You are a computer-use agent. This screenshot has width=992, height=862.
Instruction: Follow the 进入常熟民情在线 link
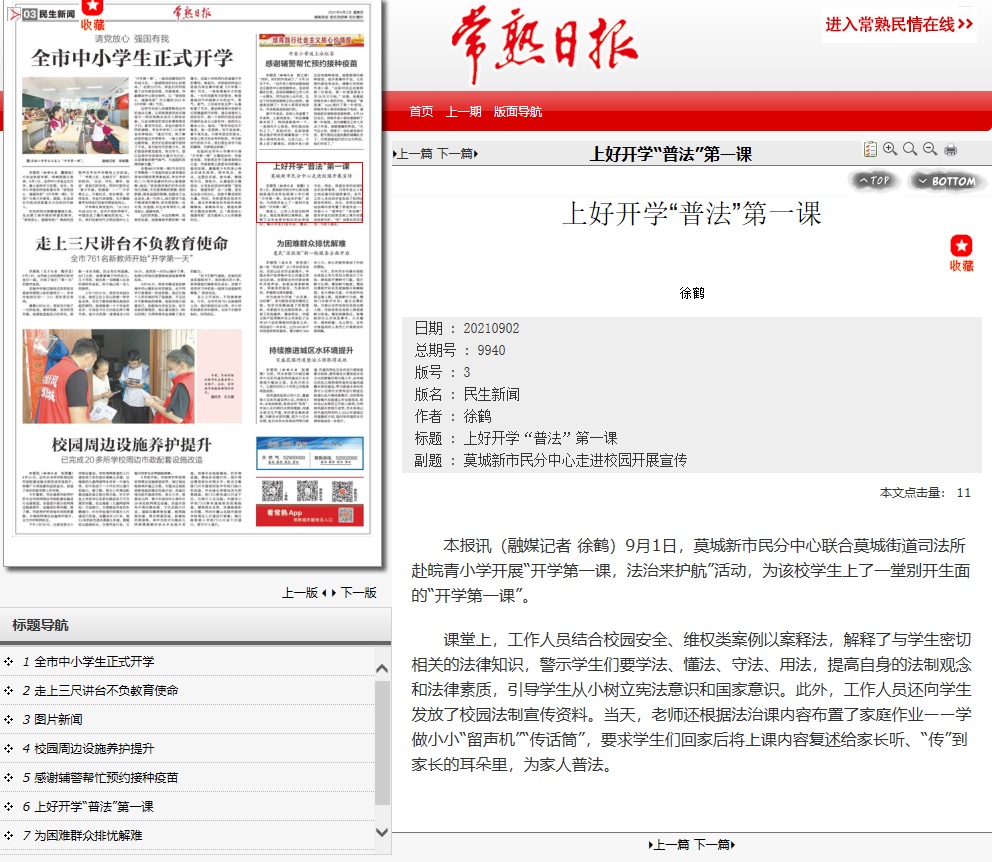(x=898, y=25)
